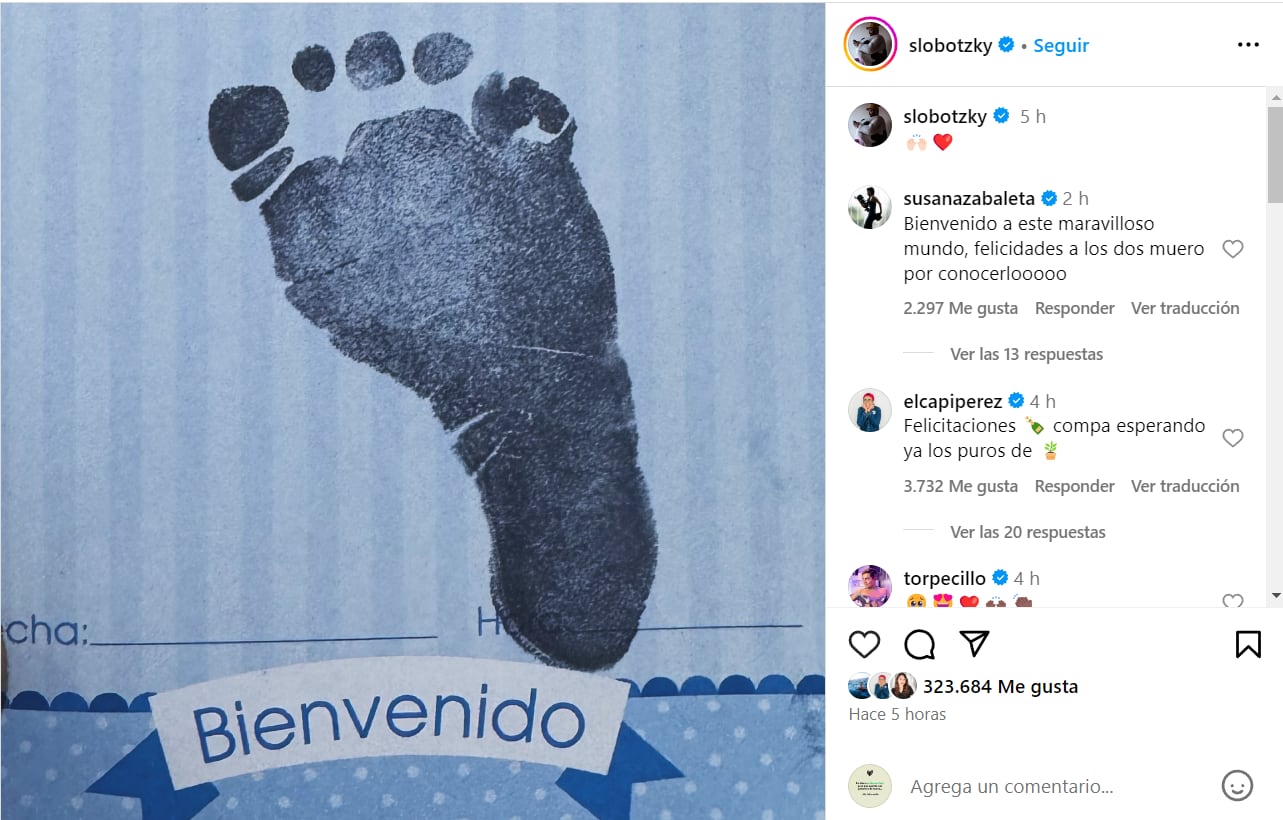Save the post with the bookmark icon
Image resolution: width=1283 pixels, height=820 pixels.
click(1248, 644)
